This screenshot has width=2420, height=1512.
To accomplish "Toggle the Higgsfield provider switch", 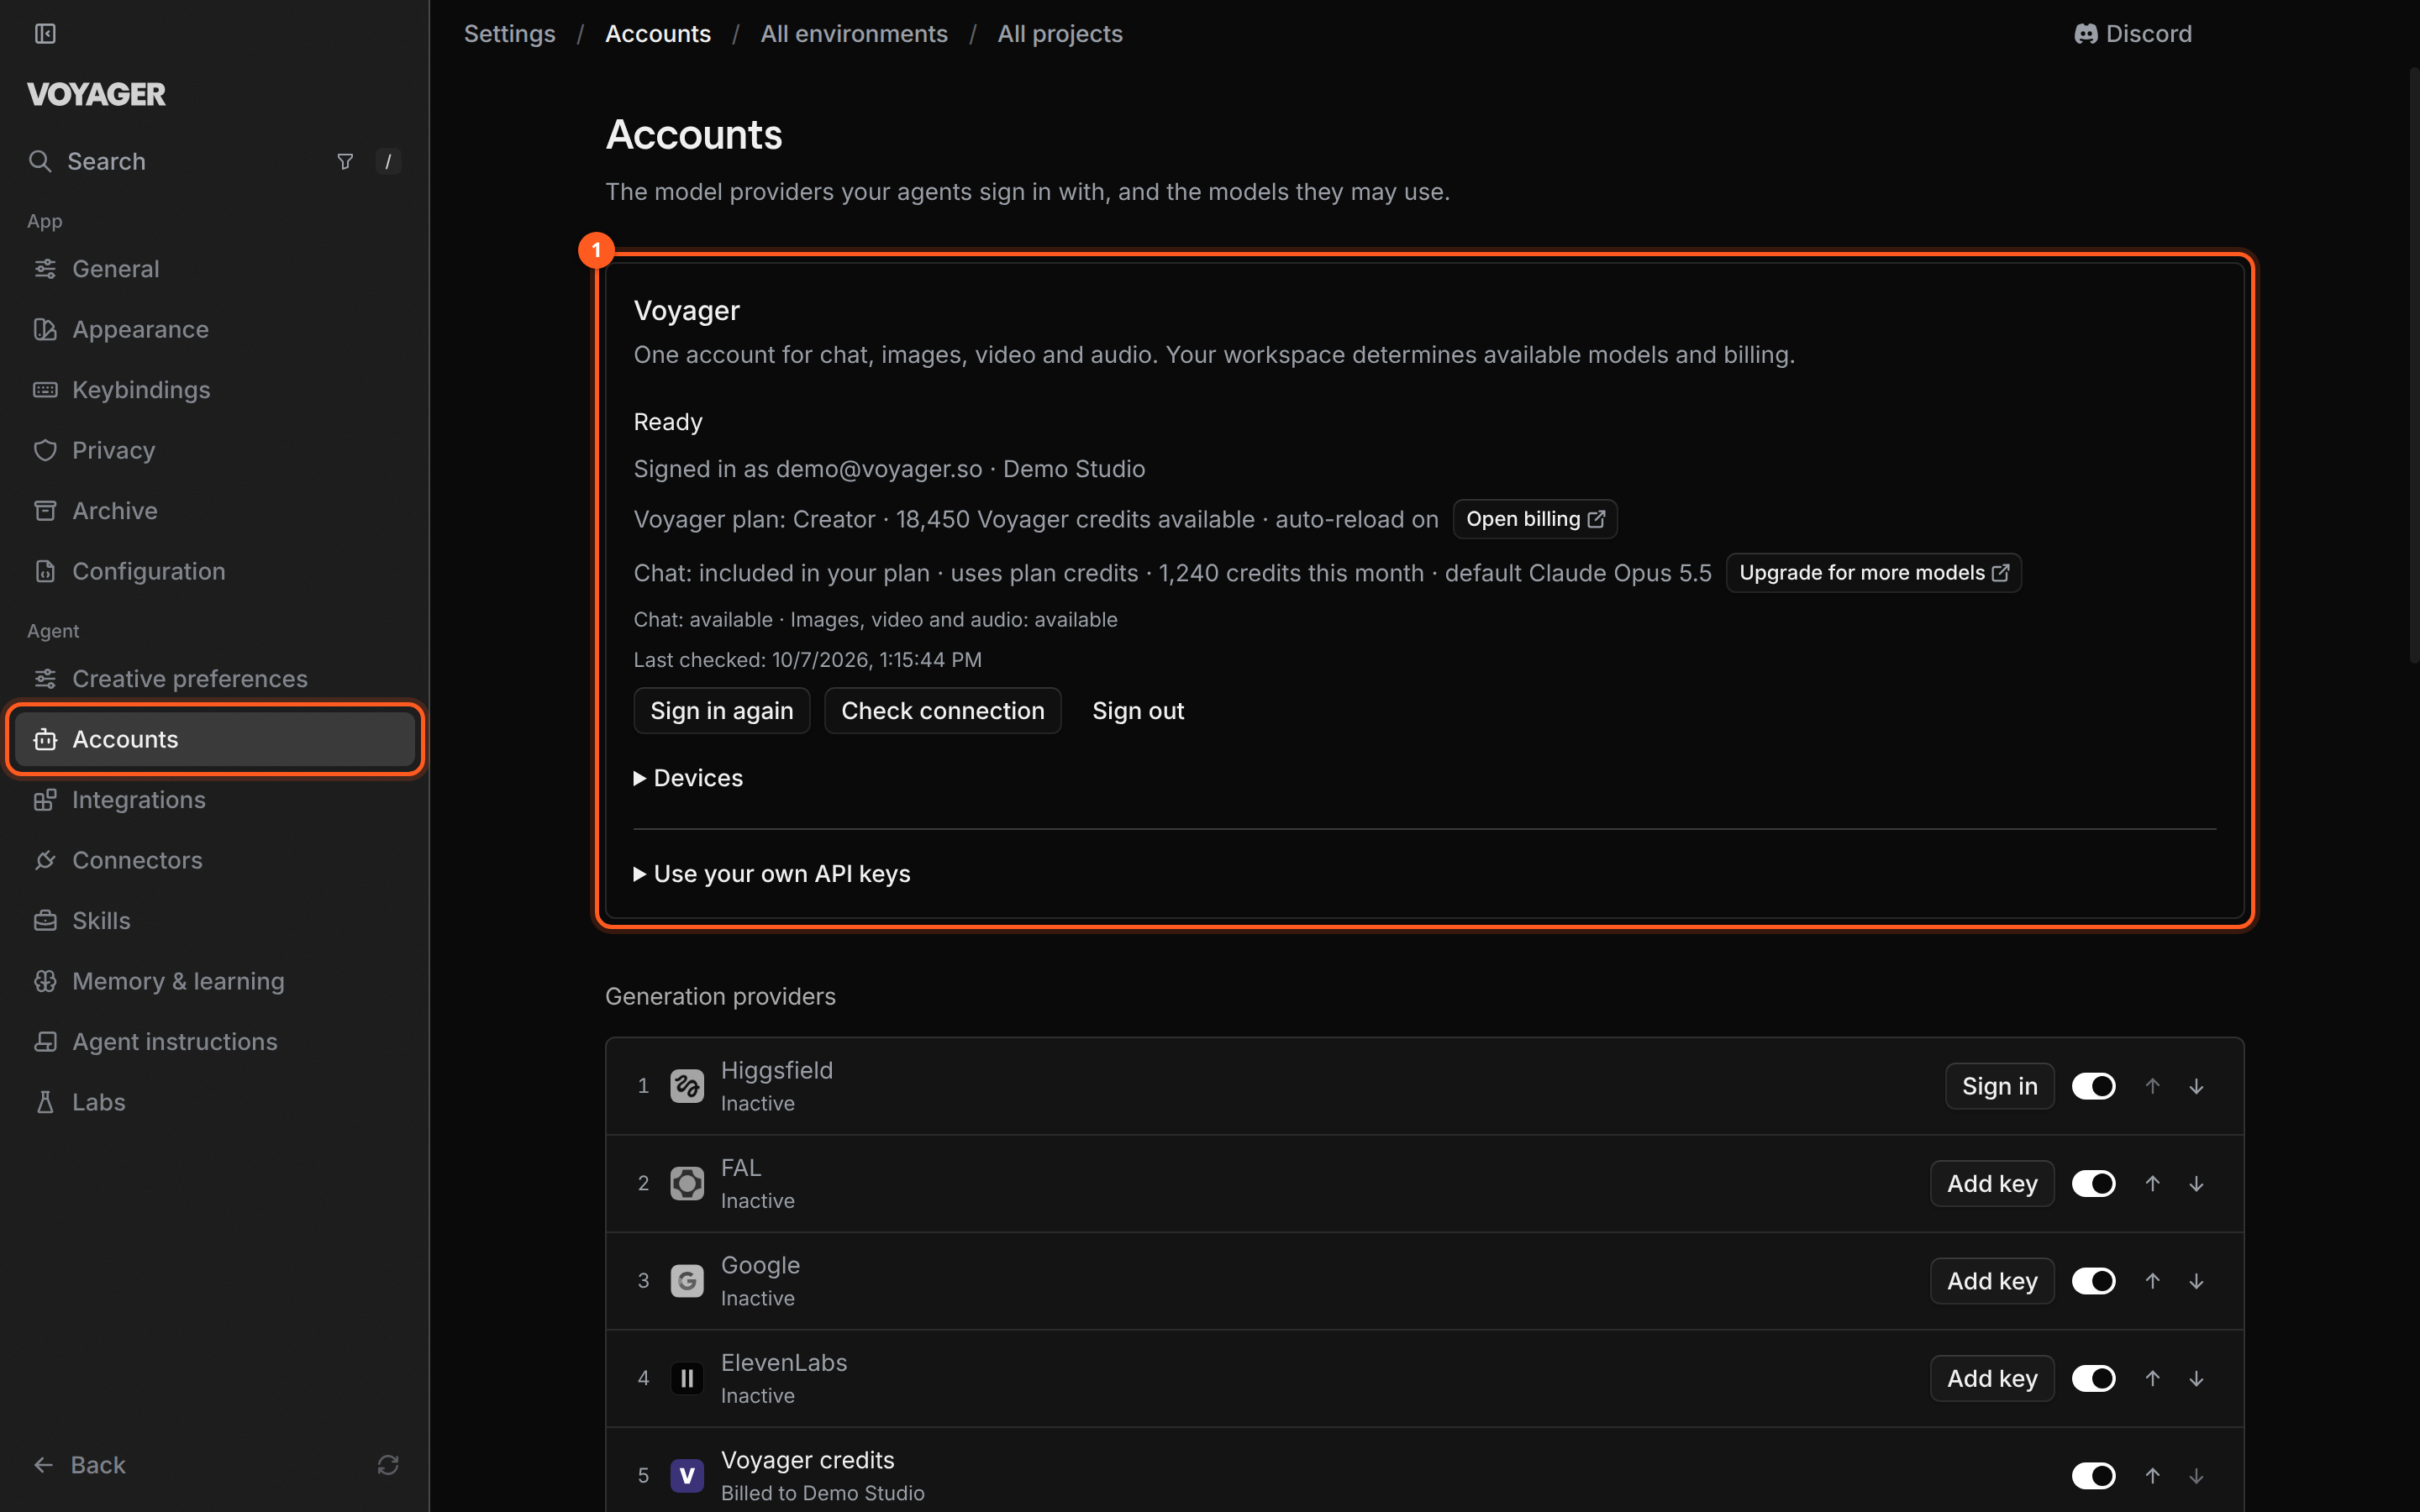I will coord(2093,1086).
